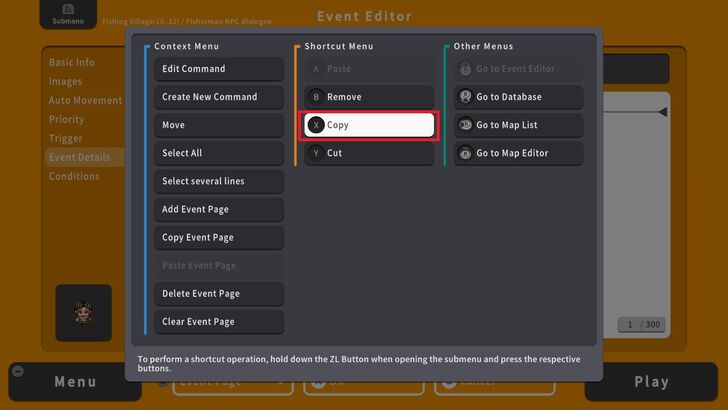Click the Play button
The image size is (728, 410).
pyautogui.click(x=651, y=382)
